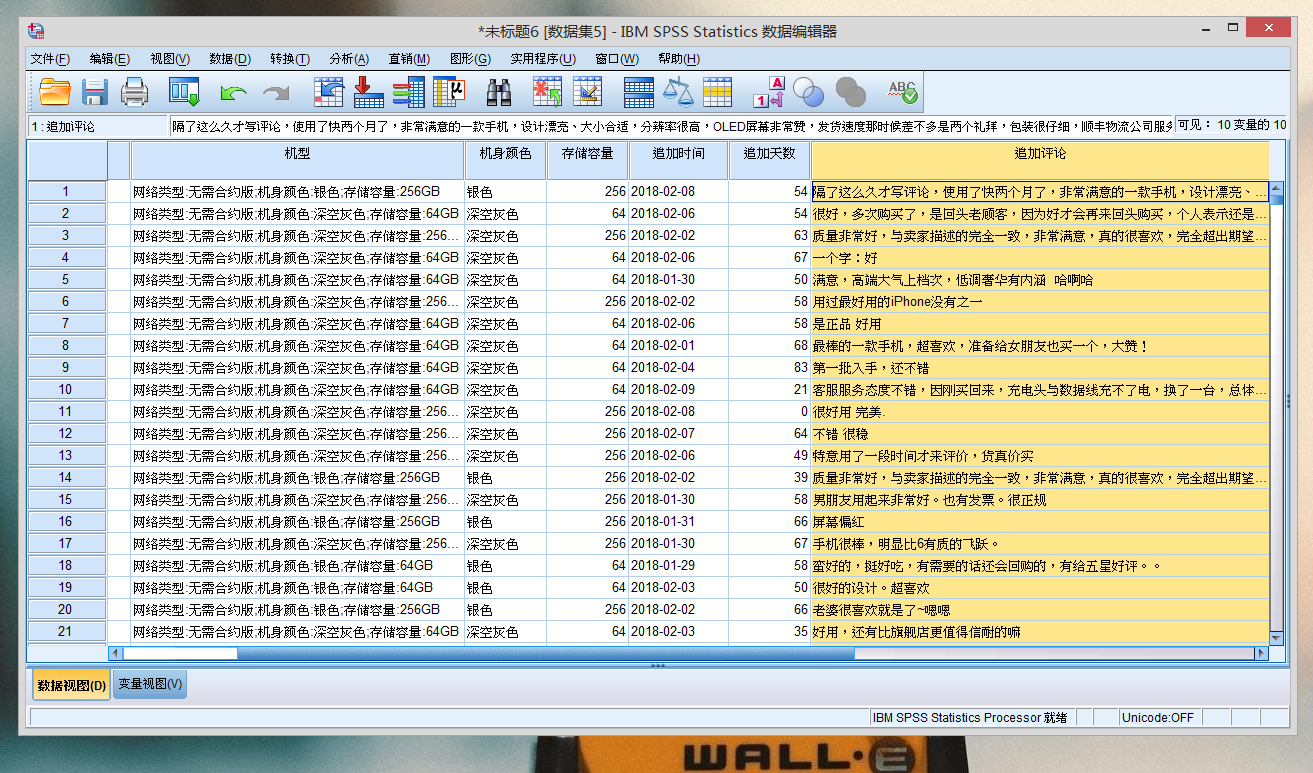The width and height of the screenshot is (1313, 773).
Task: Click the SPSS application icon in title bar
Action: 36,31
